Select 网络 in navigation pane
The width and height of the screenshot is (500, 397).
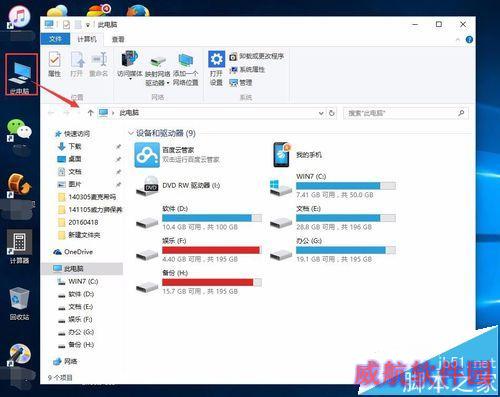click(65, 361)
